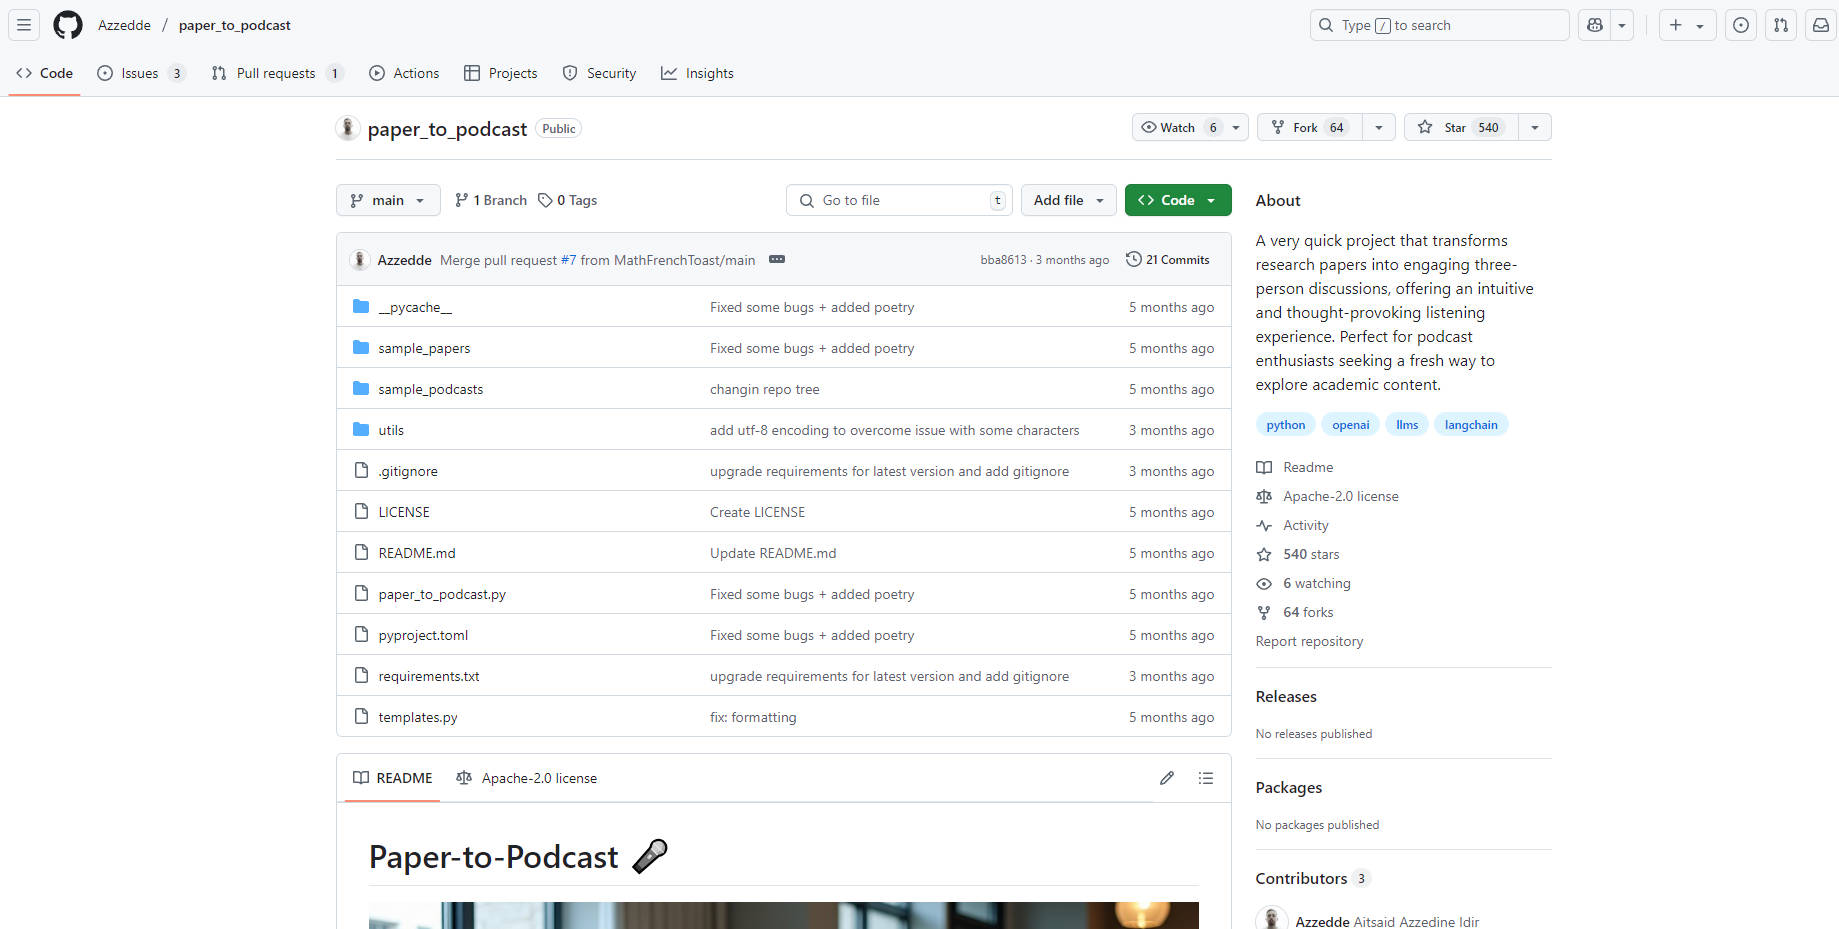Expand the main branch selector
The height and width of the screenshot is (929, 1839).
(x=388, y=200)
